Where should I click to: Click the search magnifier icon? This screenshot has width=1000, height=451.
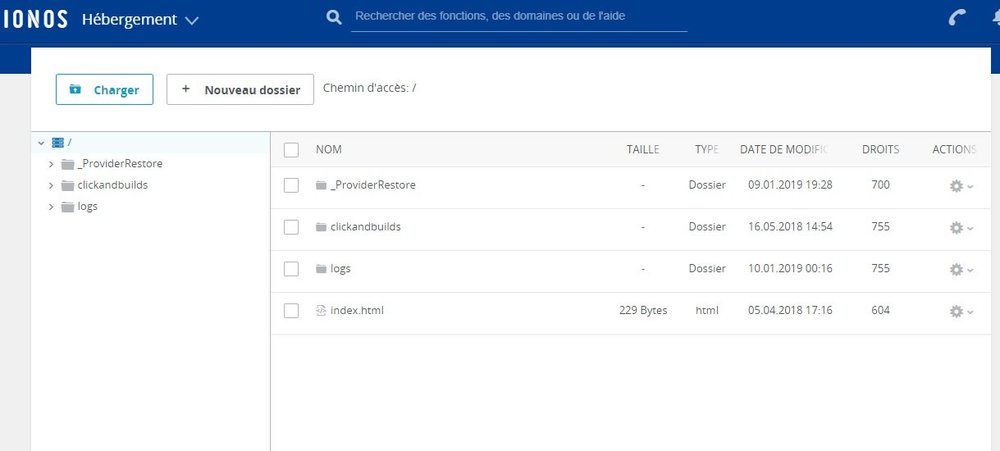point(334,17)
